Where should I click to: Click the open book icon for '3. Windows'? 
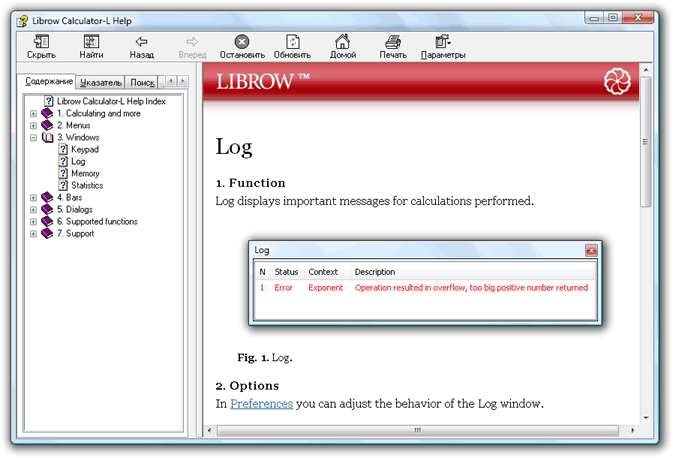pyautogui.click(x=47, y=137)
